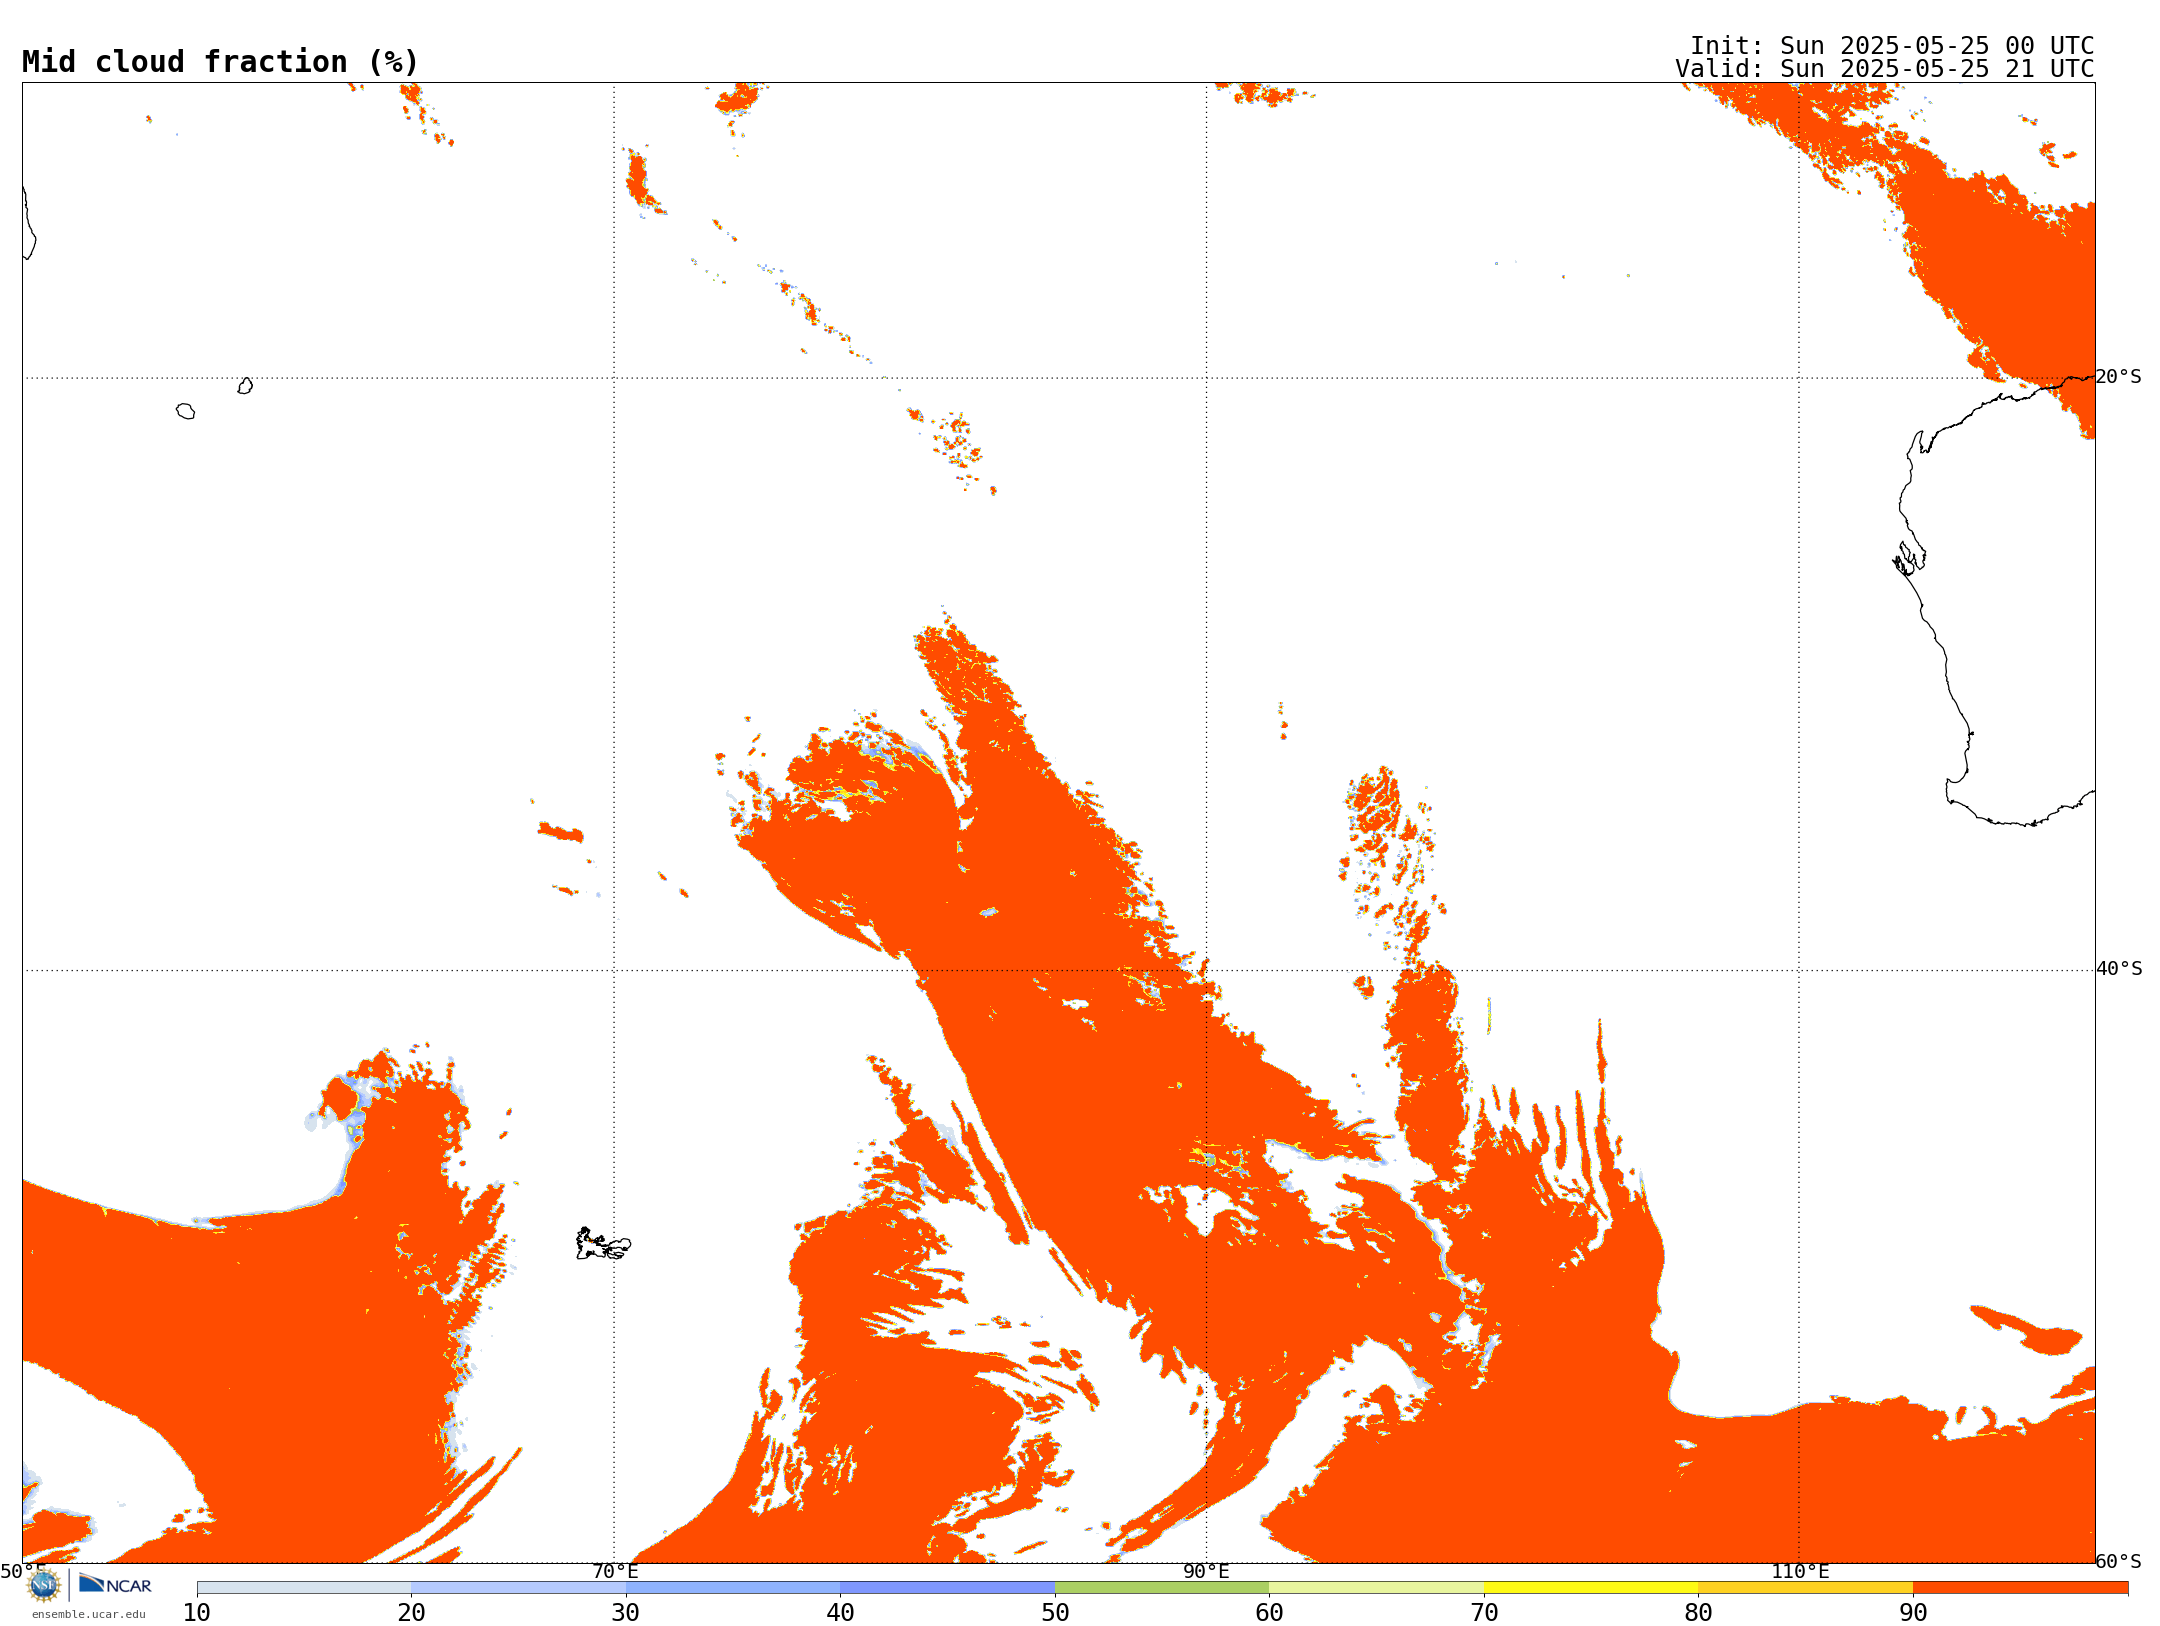Open the ensemble.ucar.edu link text
The image size is (2160, 1626).
tap(88, 1614)
